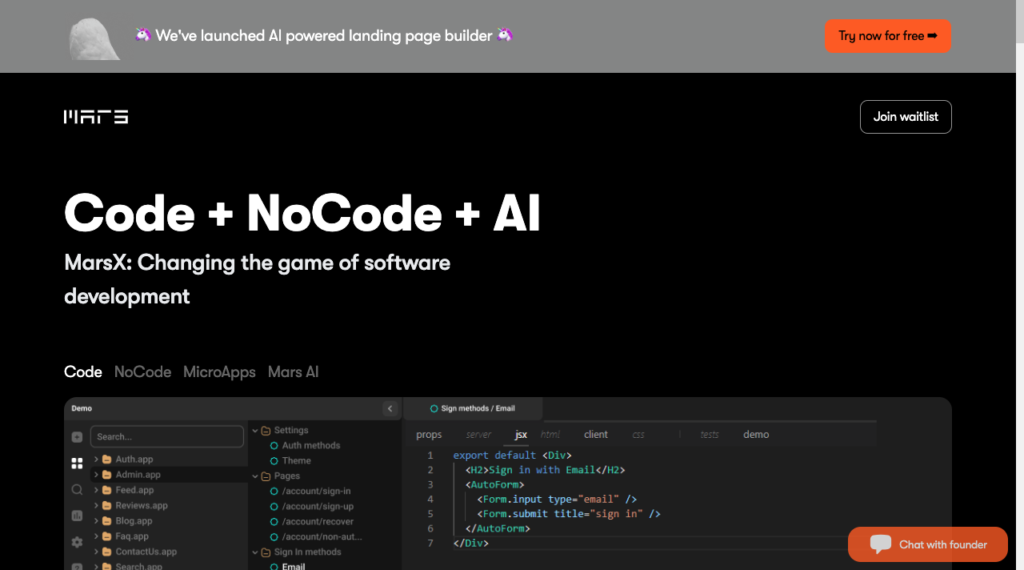
Task: Click the circle icon beside /account/recover
Action: pyautogui.click(x=274, y=522)
